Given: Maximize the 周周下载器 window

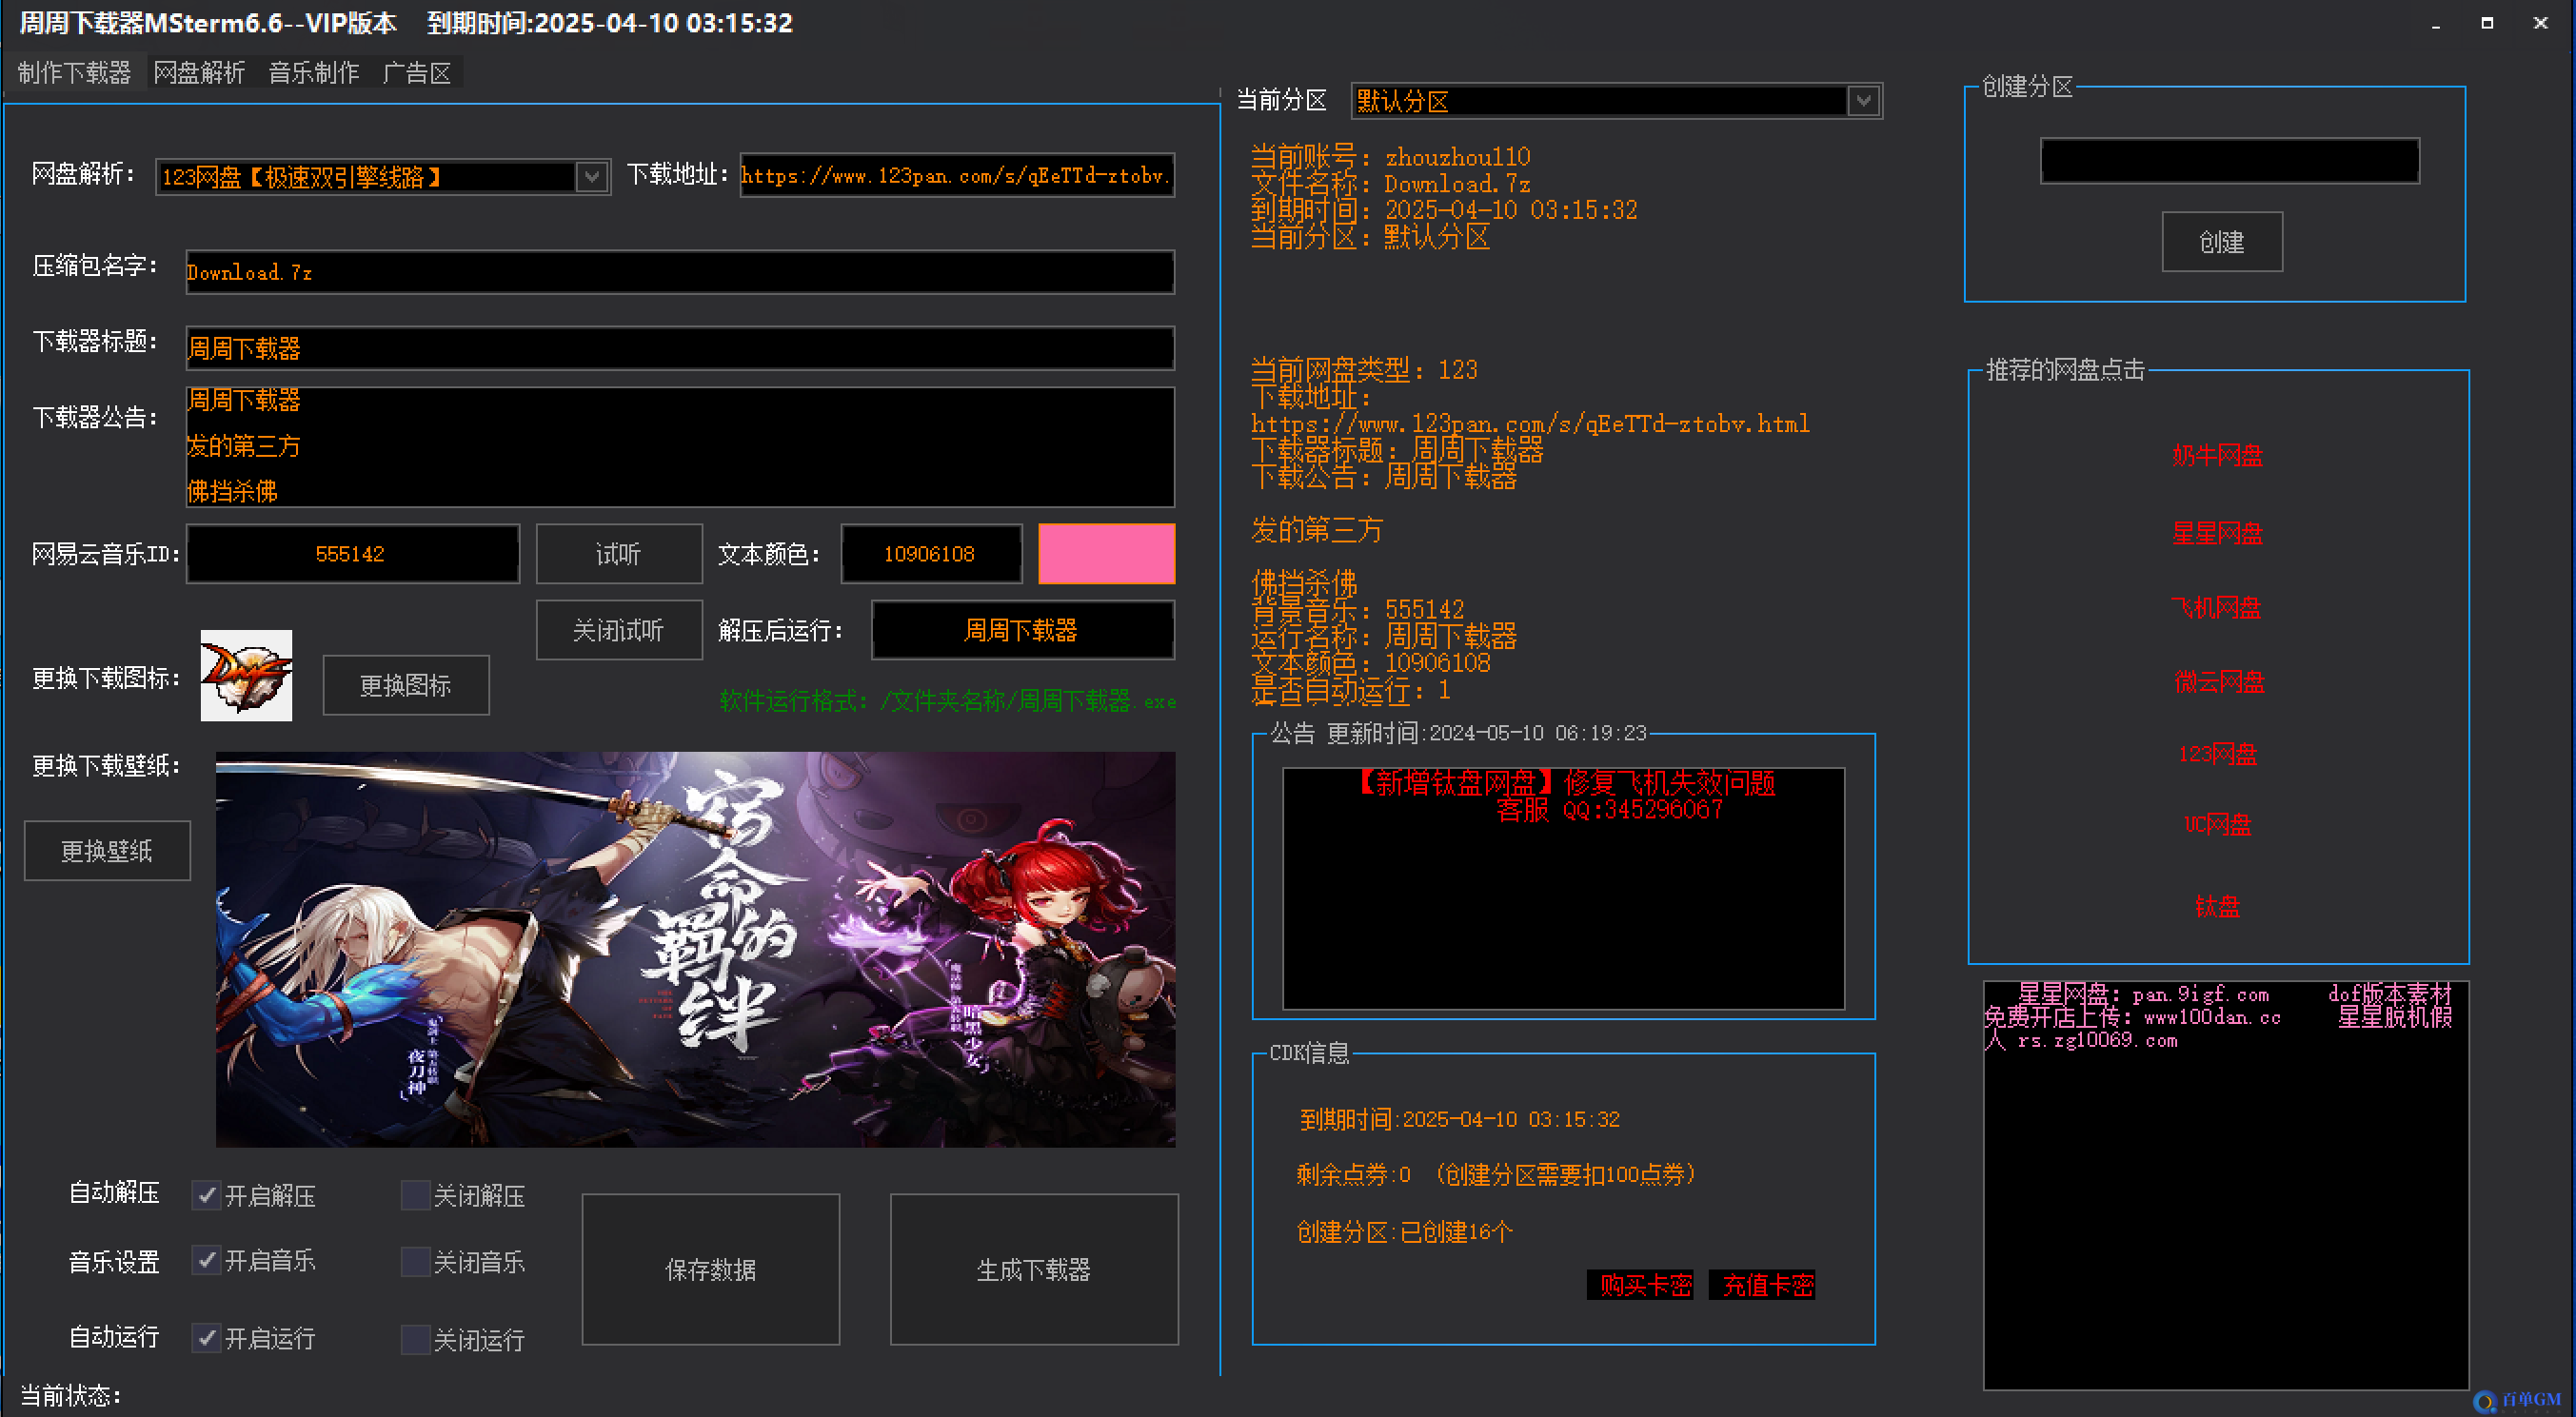Looking at the screenshot, I should coord(2487,24).
